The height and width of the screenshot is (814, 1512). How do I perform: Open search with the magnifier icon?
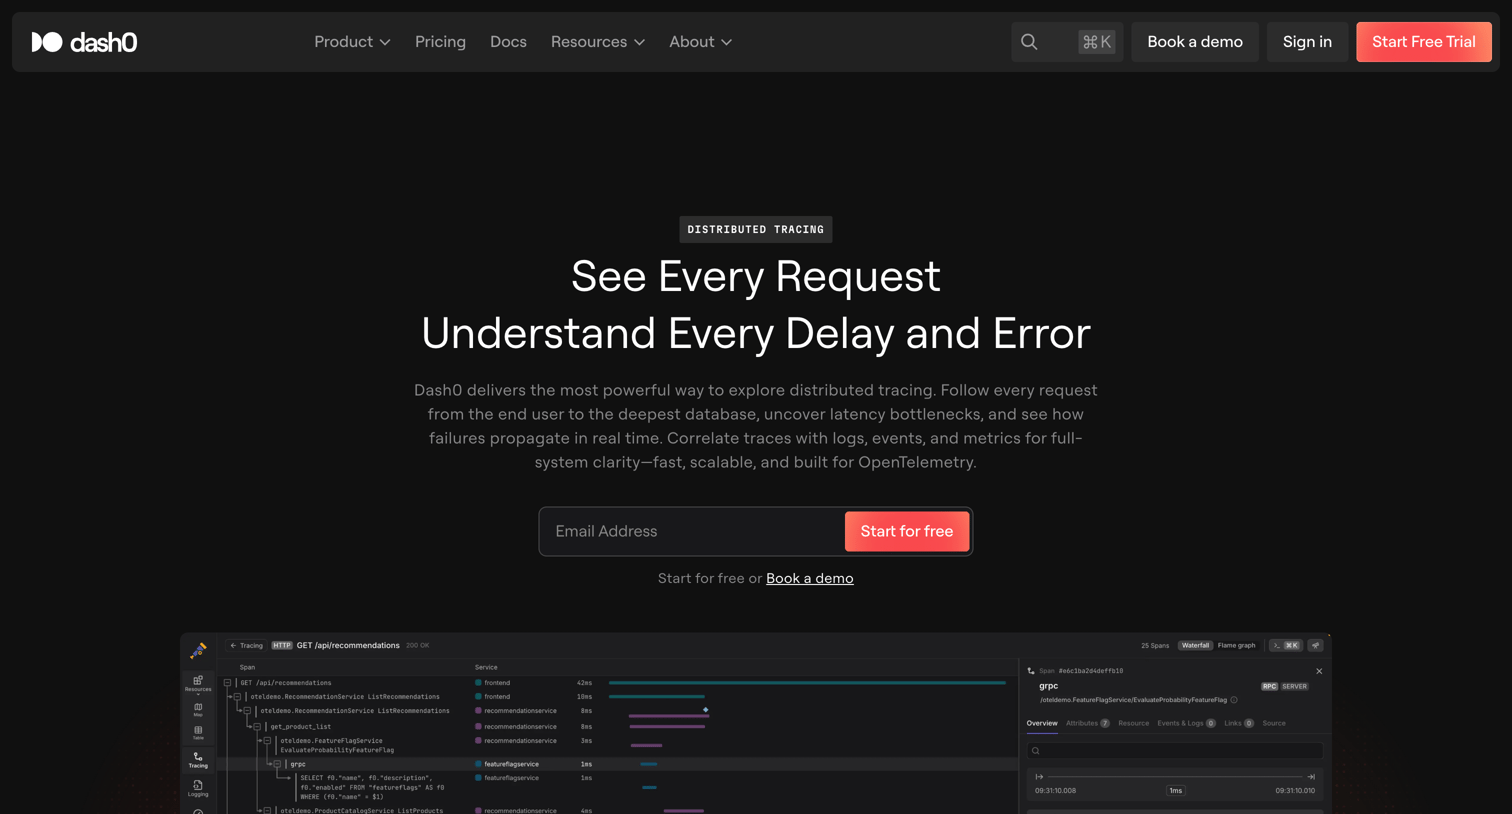tap(1029, 42)
